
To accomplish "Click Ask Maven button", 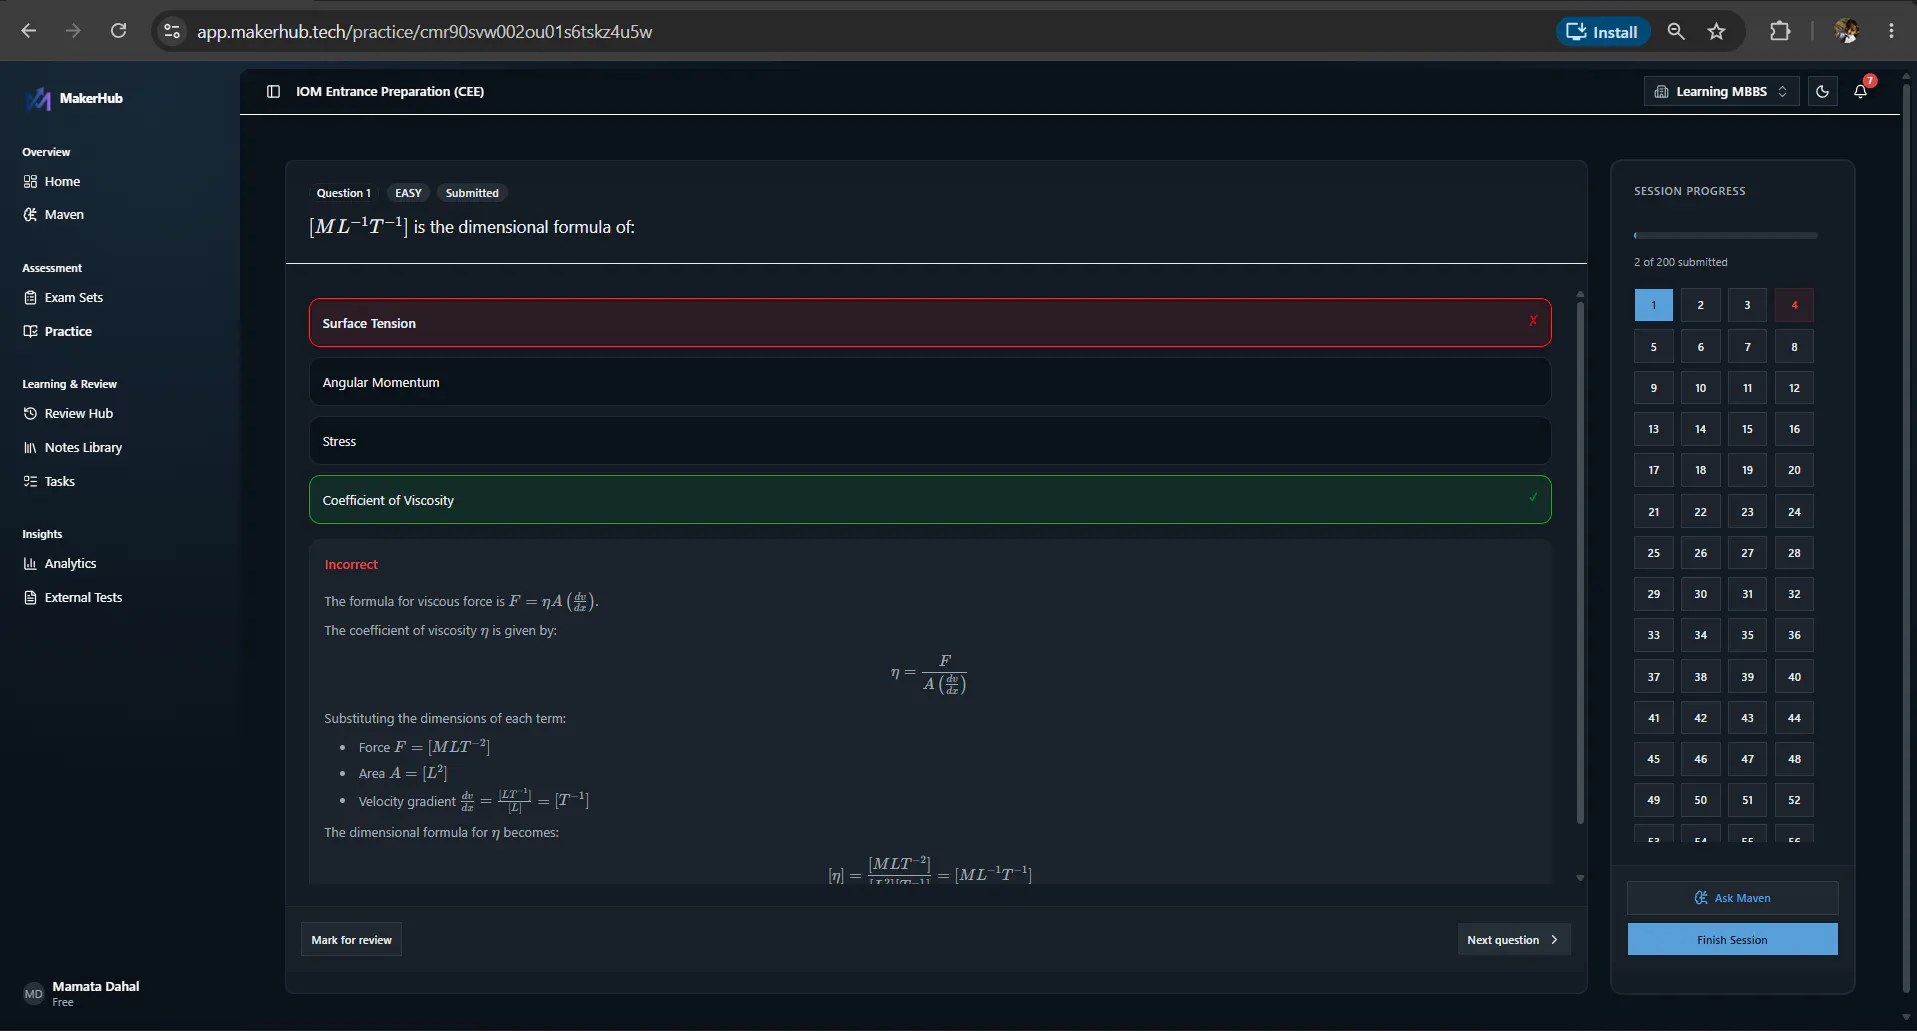I will 1732,898.
